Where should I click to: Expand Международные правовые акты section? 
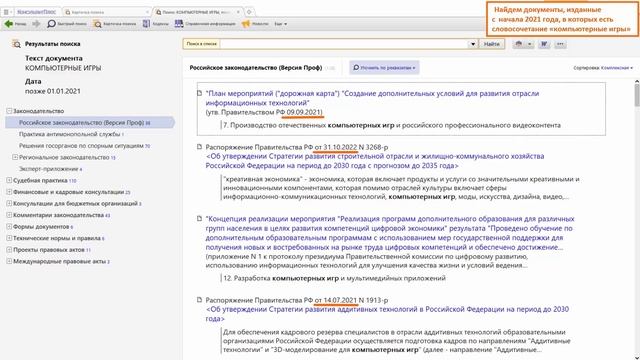(9, 261)
